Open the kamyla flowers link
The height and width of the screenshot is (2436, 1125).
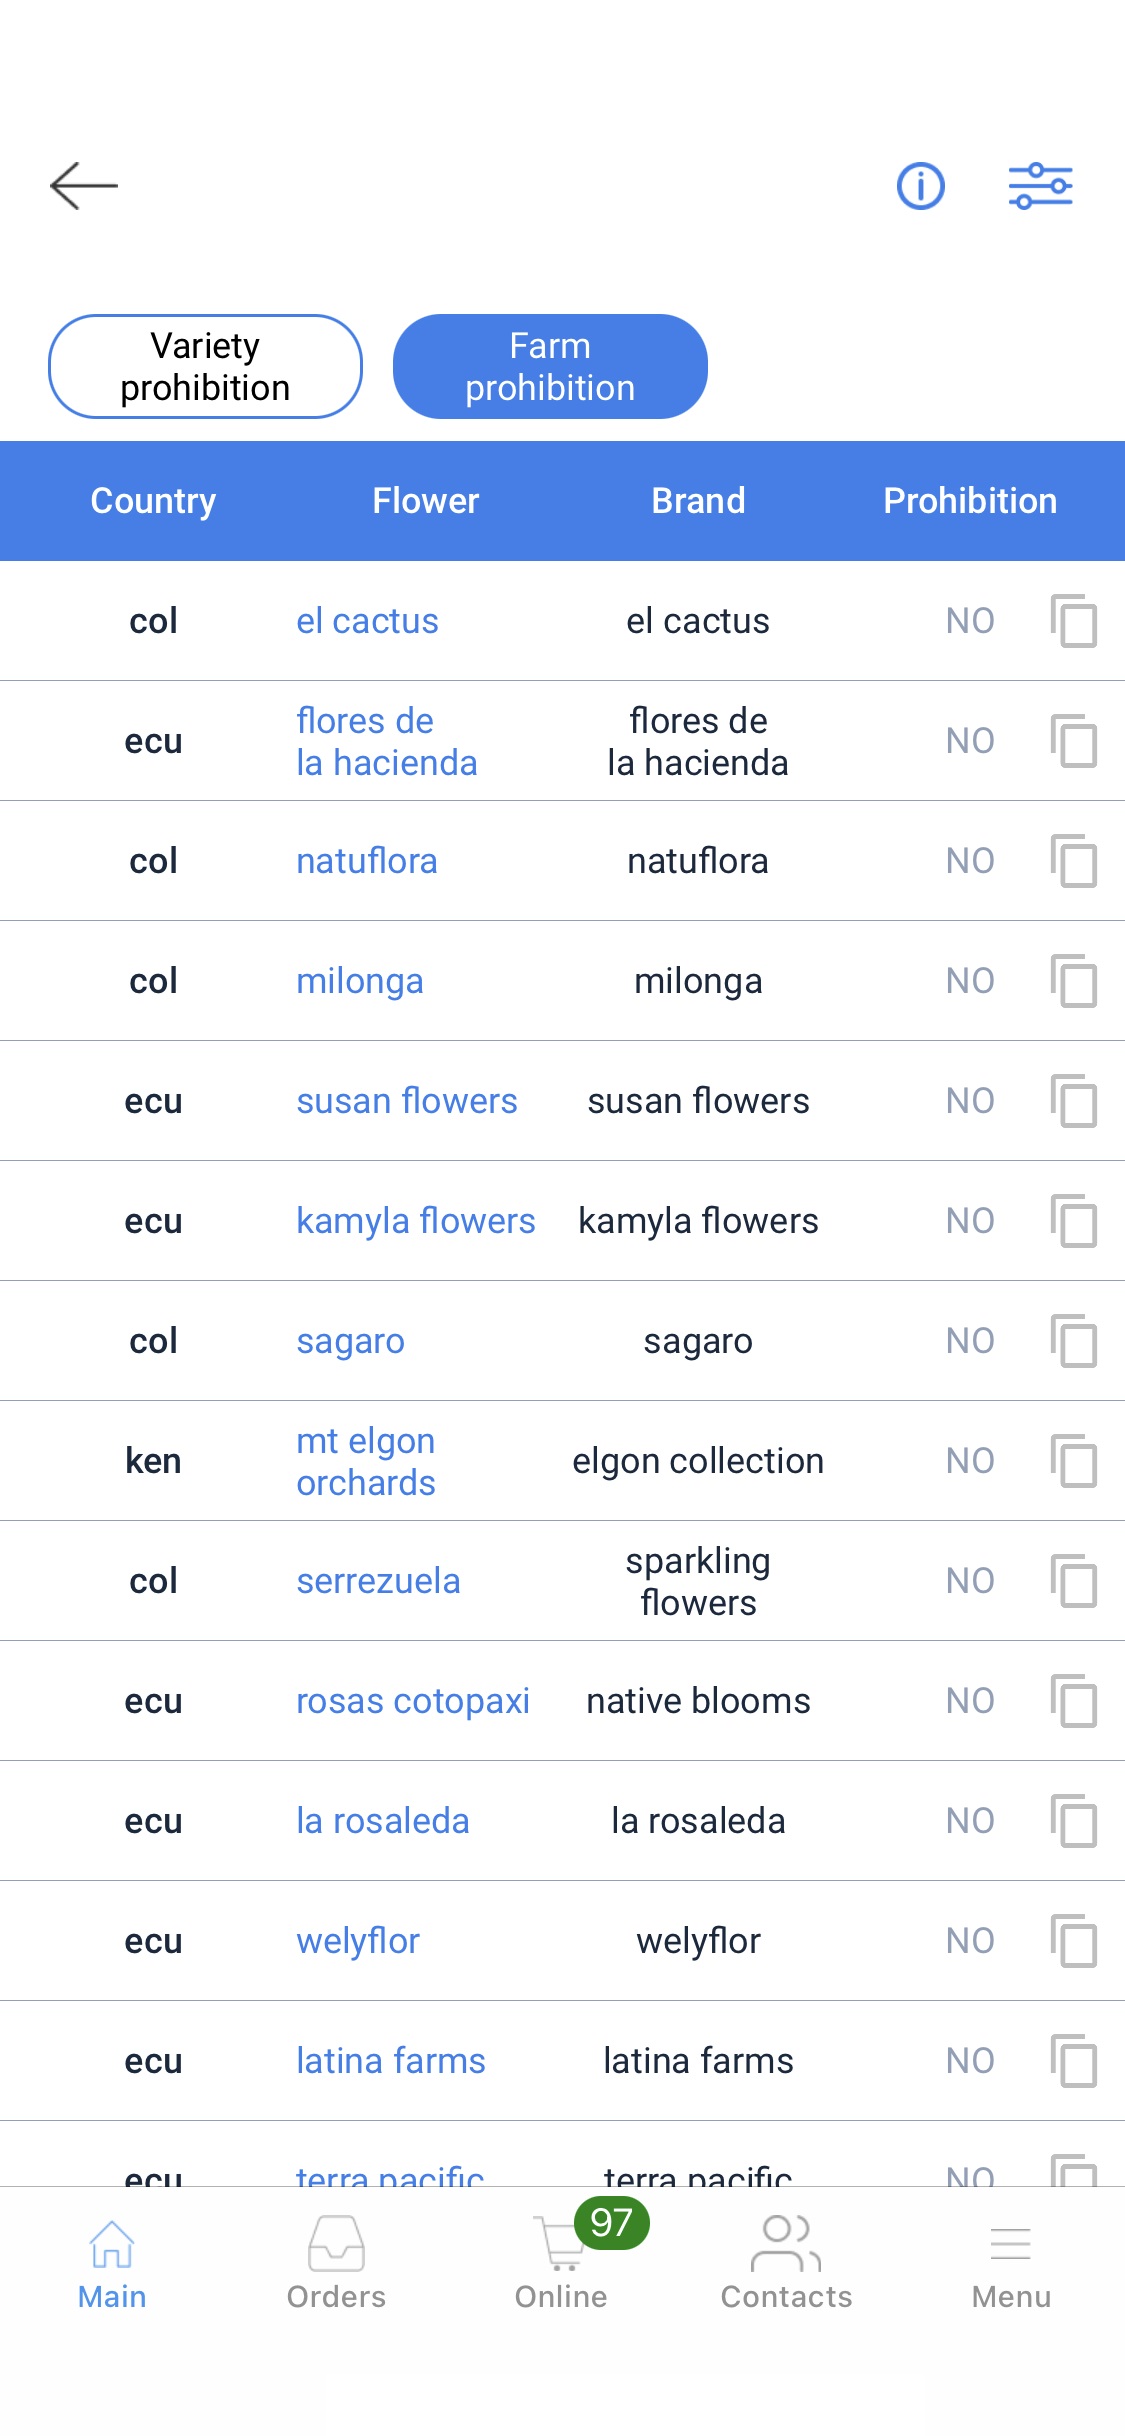point(416,1221)
